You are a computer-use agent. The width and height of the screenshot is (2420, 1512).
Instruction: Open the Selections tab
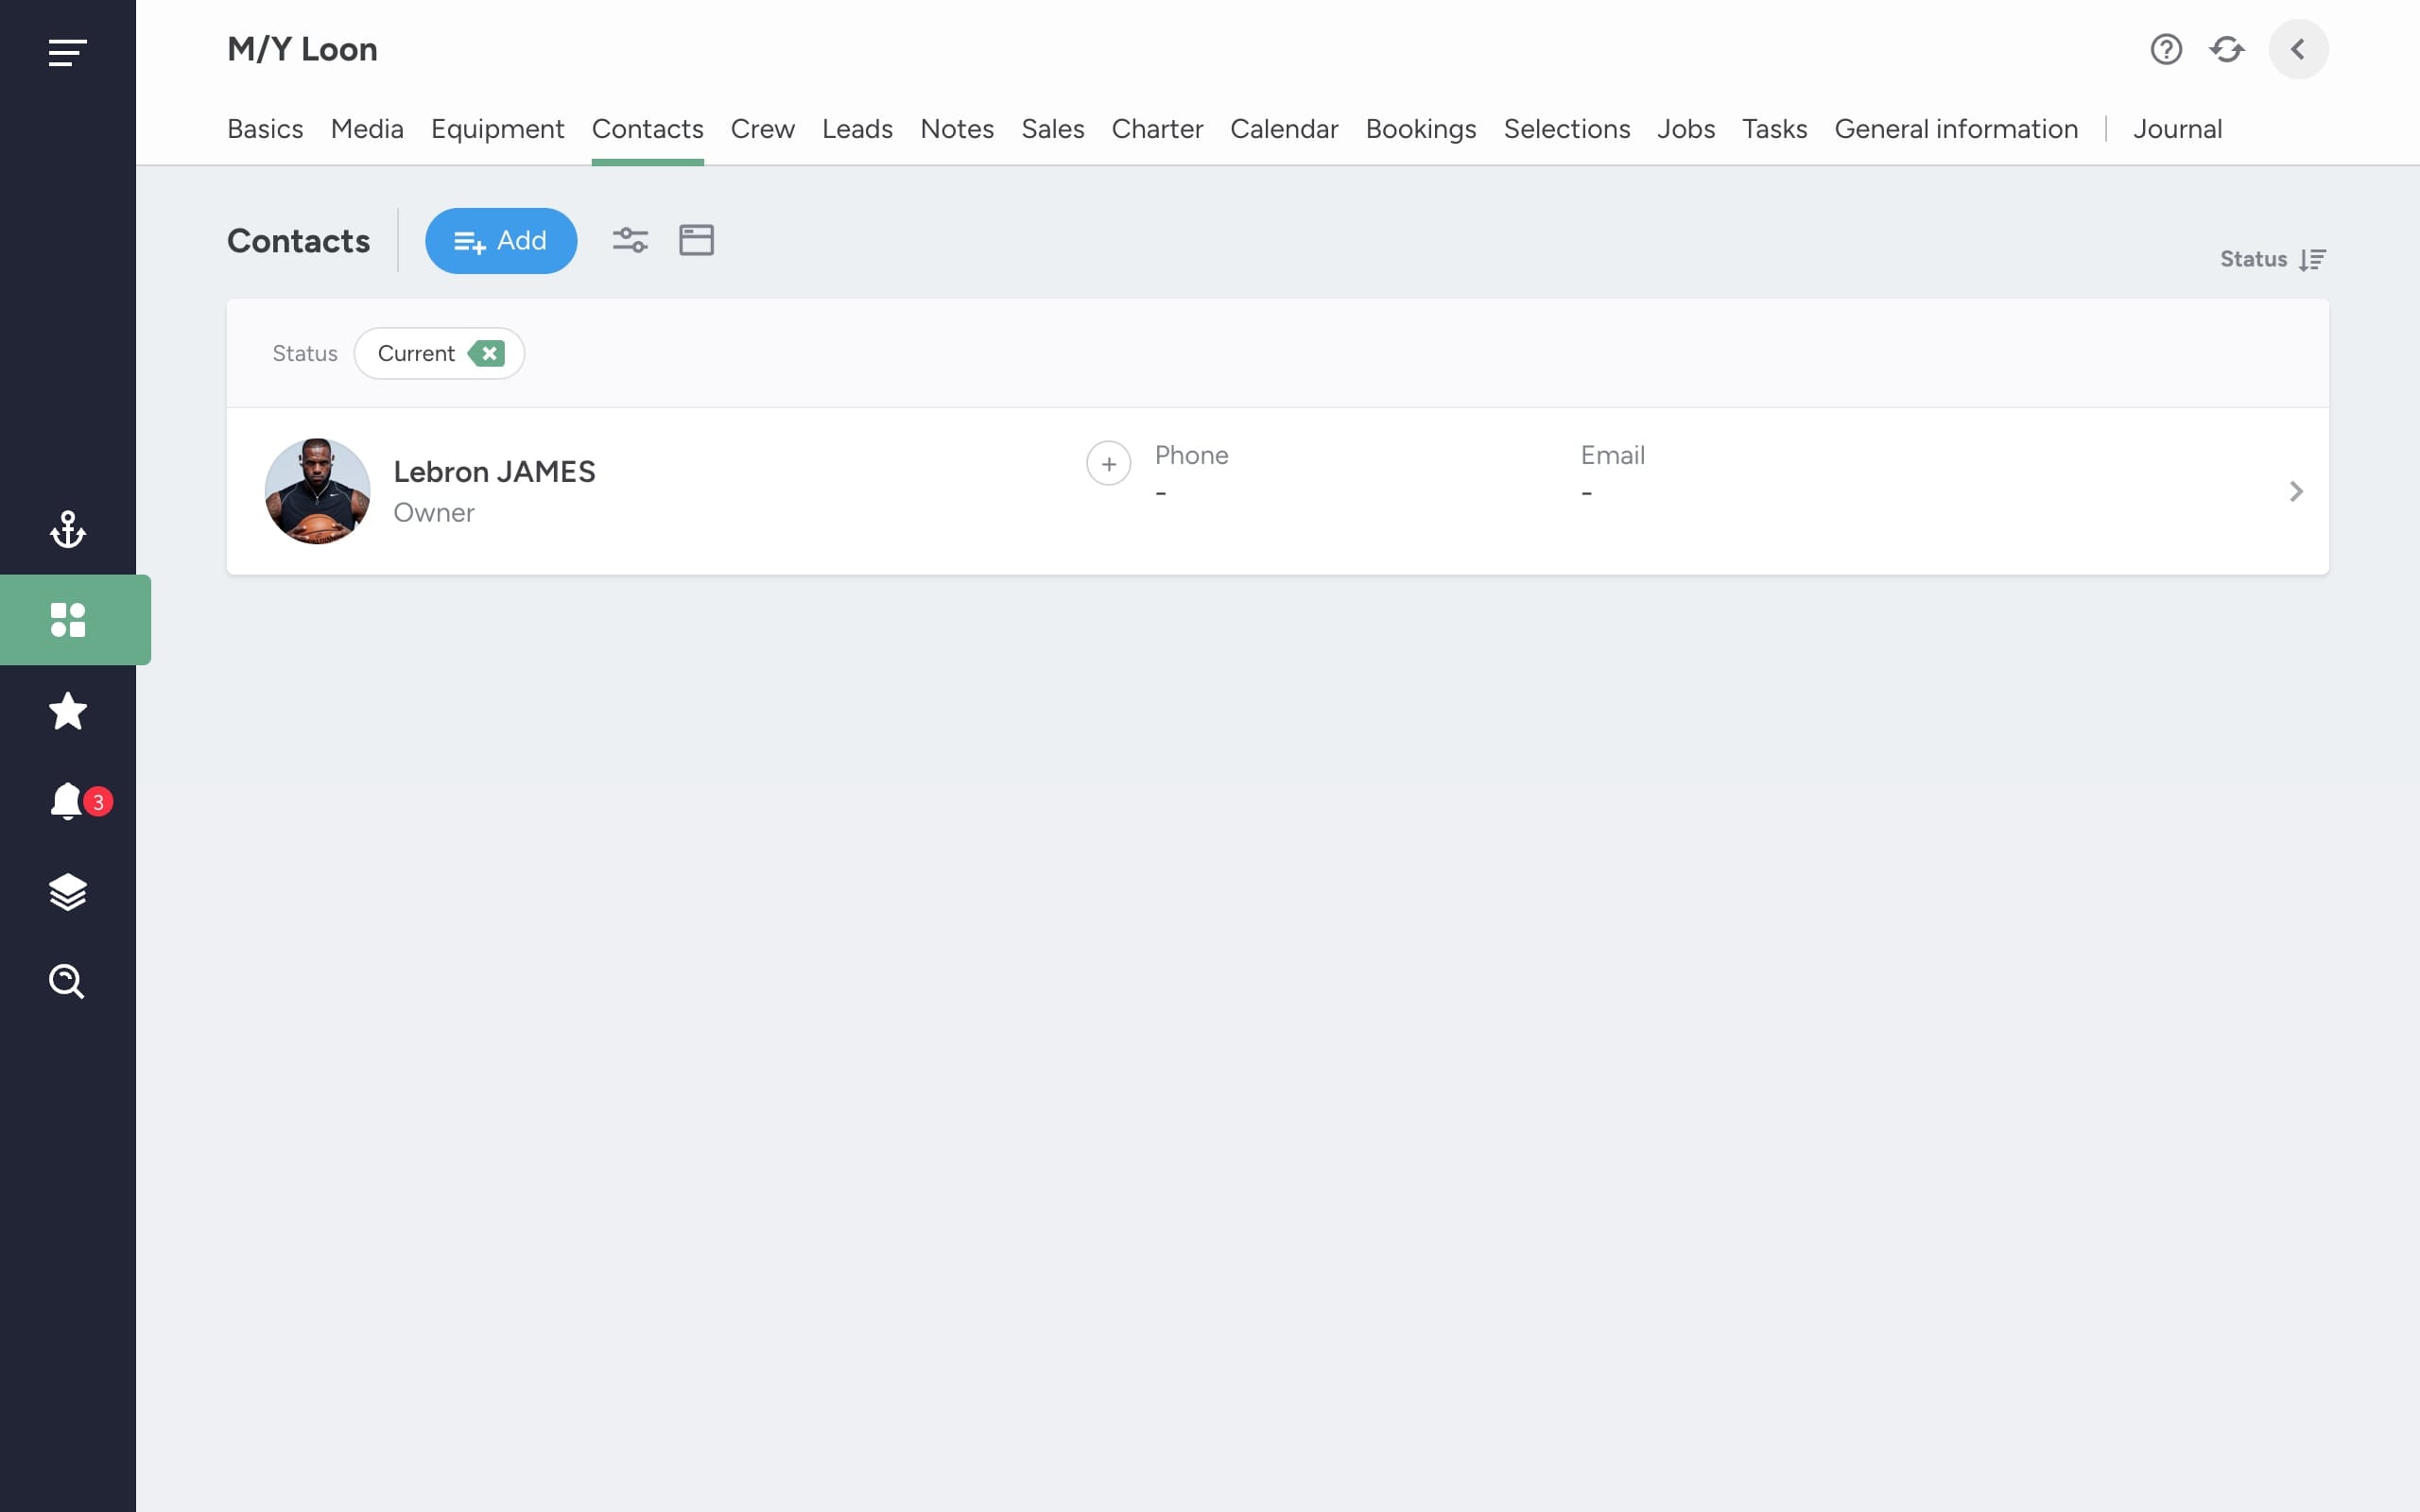click(1566, 129)
